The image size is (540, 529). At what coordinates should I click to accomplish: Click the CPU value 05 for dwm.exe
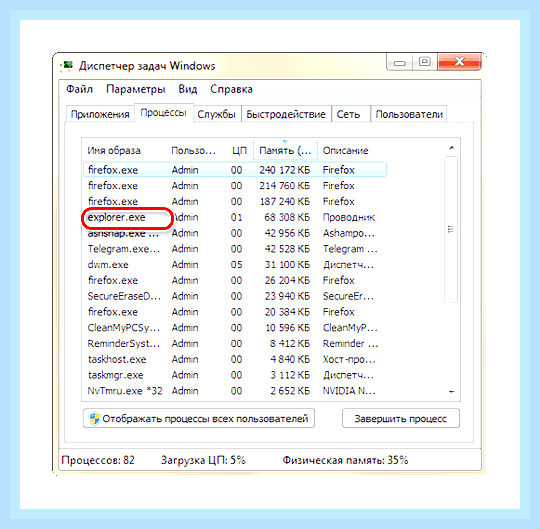point(236,264)
